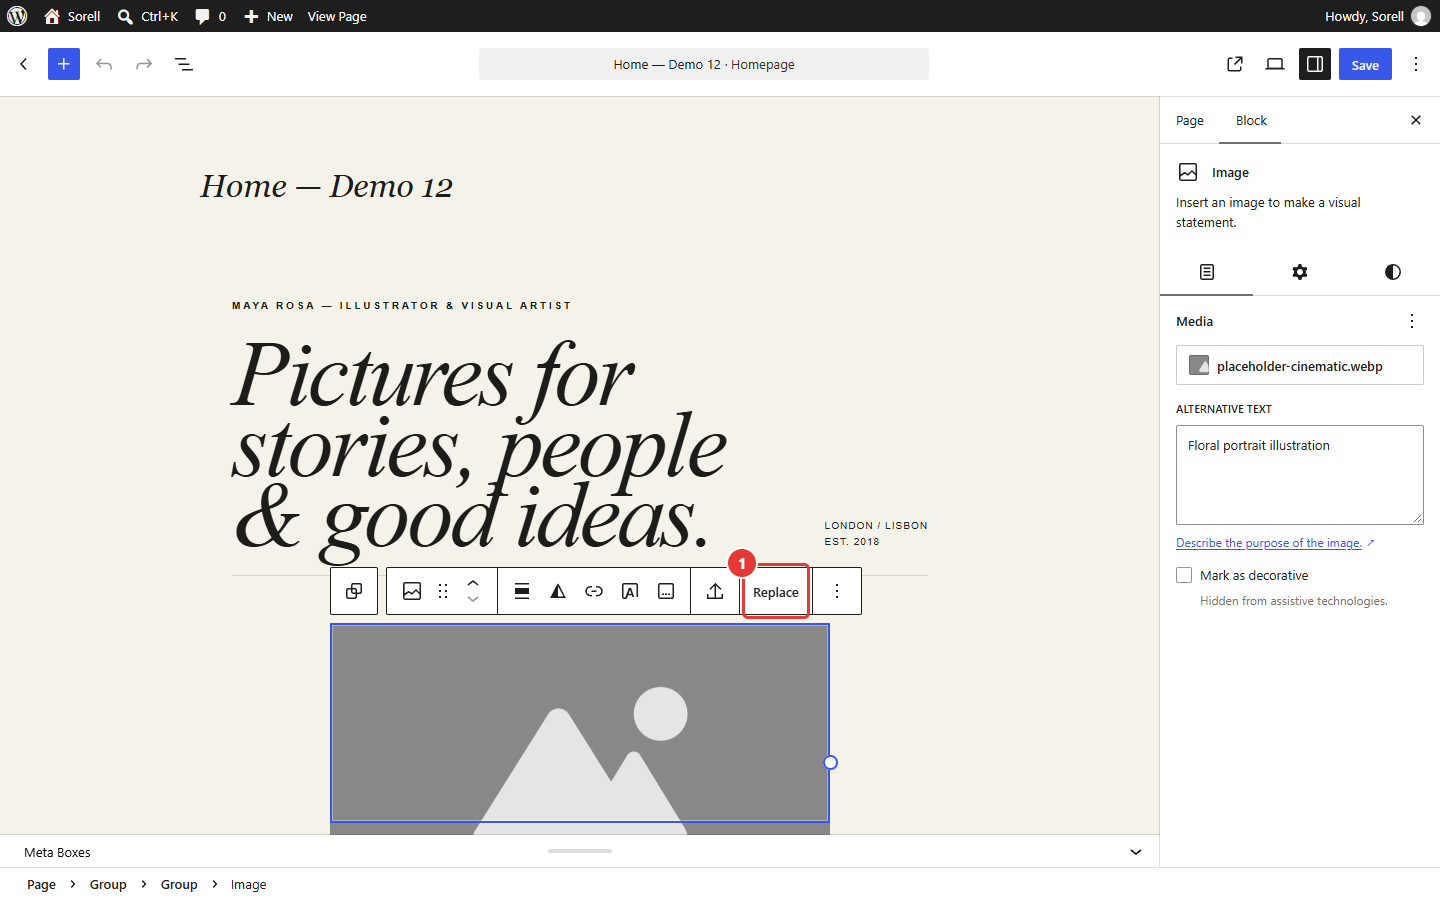Open the Media panel options menu
1440x900 pixels.
1412,321
